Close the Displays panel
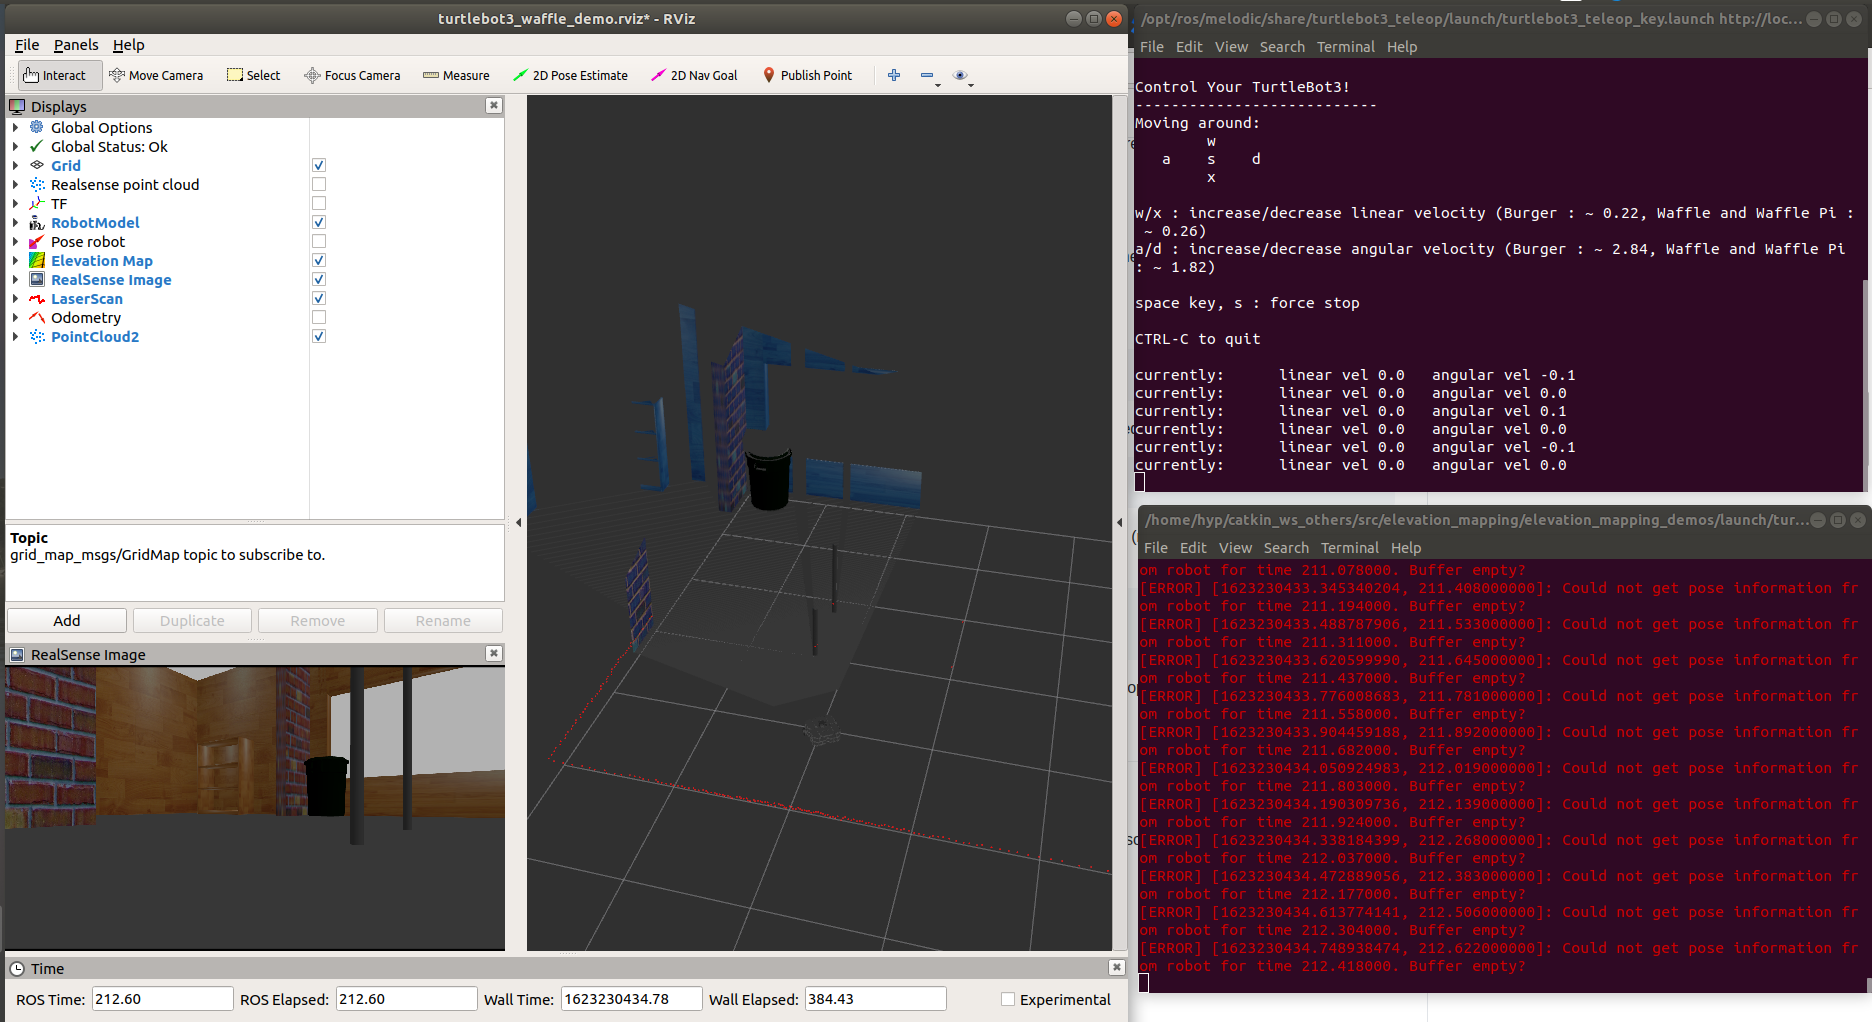The width and height of the screenshot is (1872, 1022). coord(494,105)
